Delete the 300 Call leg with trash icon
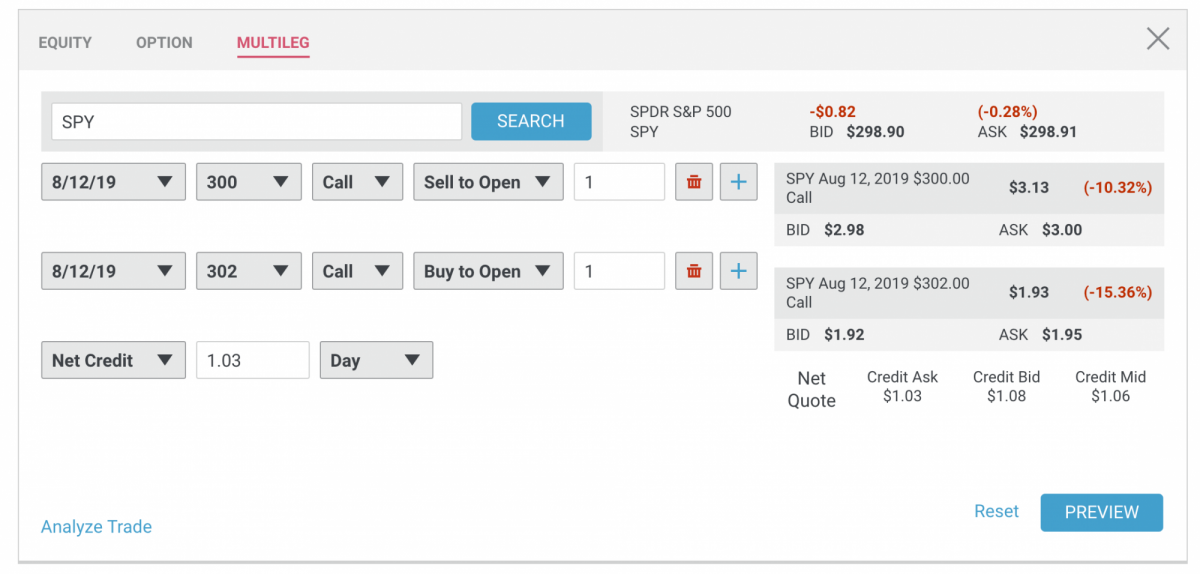 [694, 182]
